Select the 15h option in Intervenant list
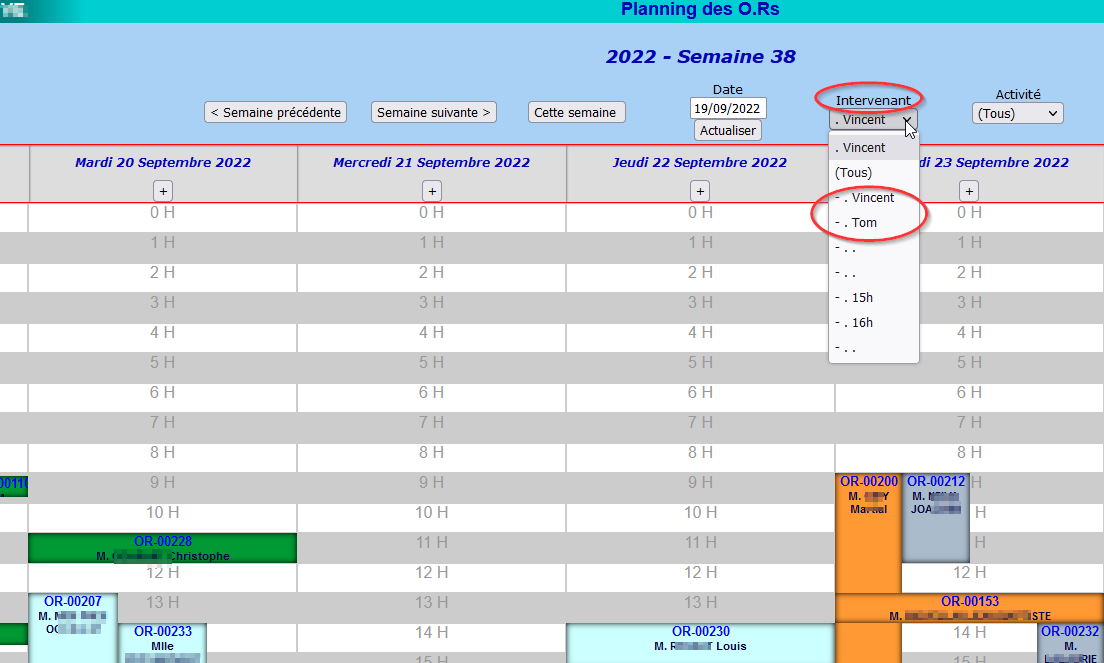1104x663 pixels. pyautogui.click(x=861, y=298)
